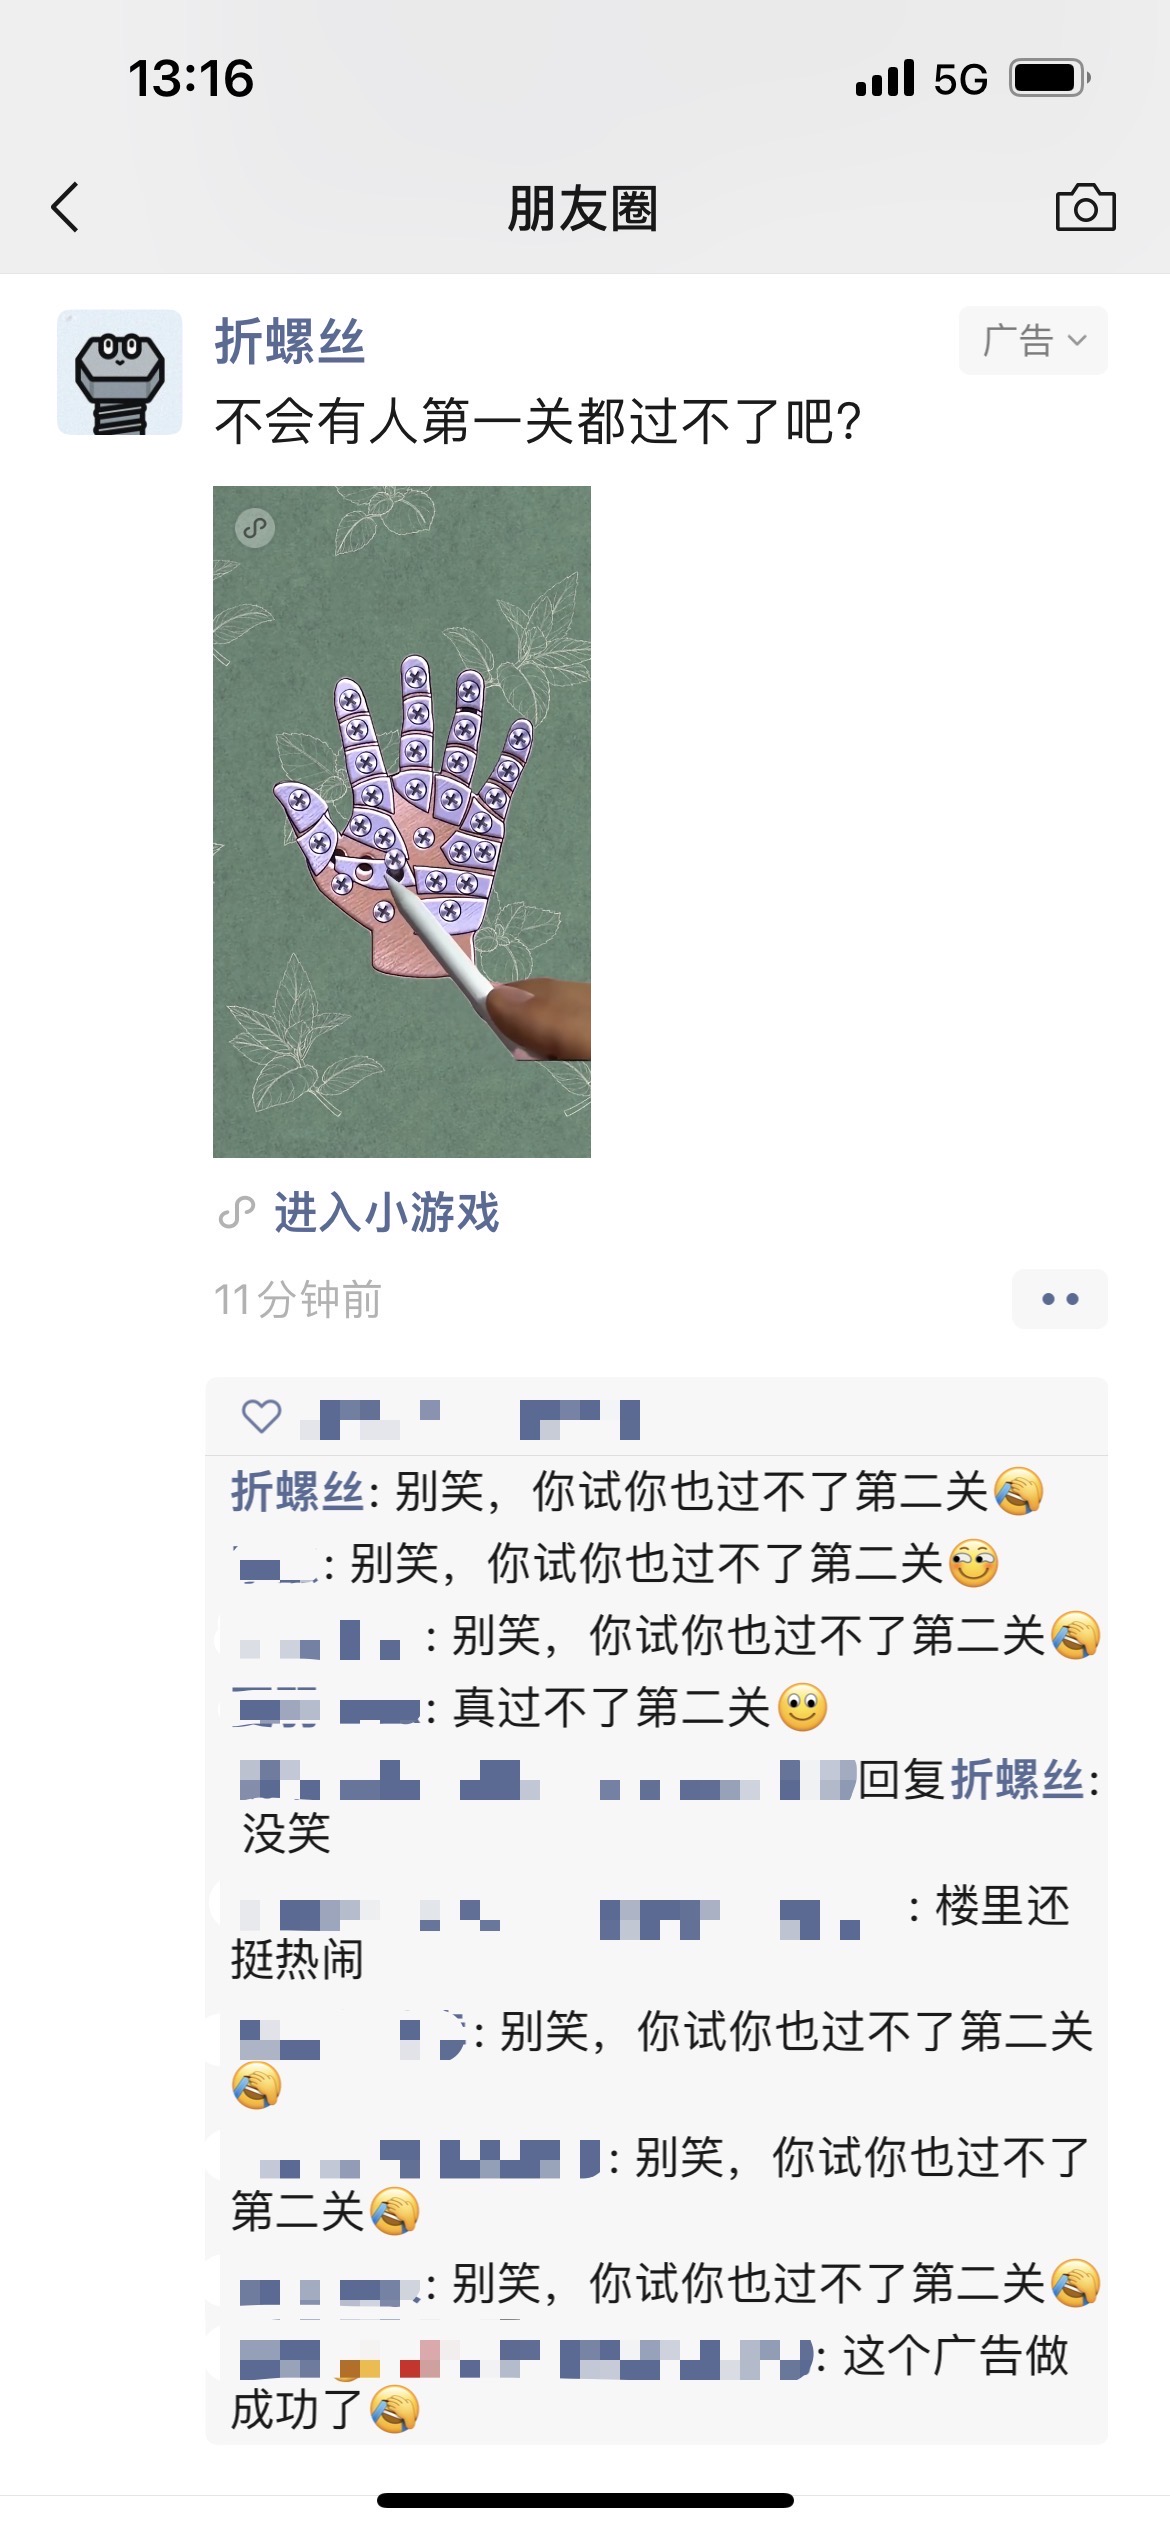Tap the link icon beside 进入小游戏
The image size is (1170, 2532).
click(x=237, y=1213)
